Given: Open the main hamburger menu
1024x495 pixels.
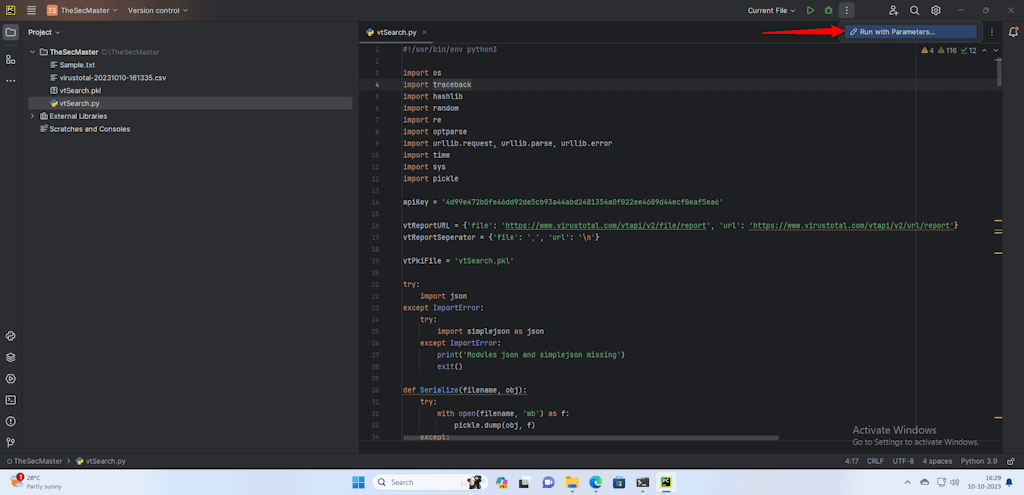Looking at the screenshot, I should (x=31, y=10).
